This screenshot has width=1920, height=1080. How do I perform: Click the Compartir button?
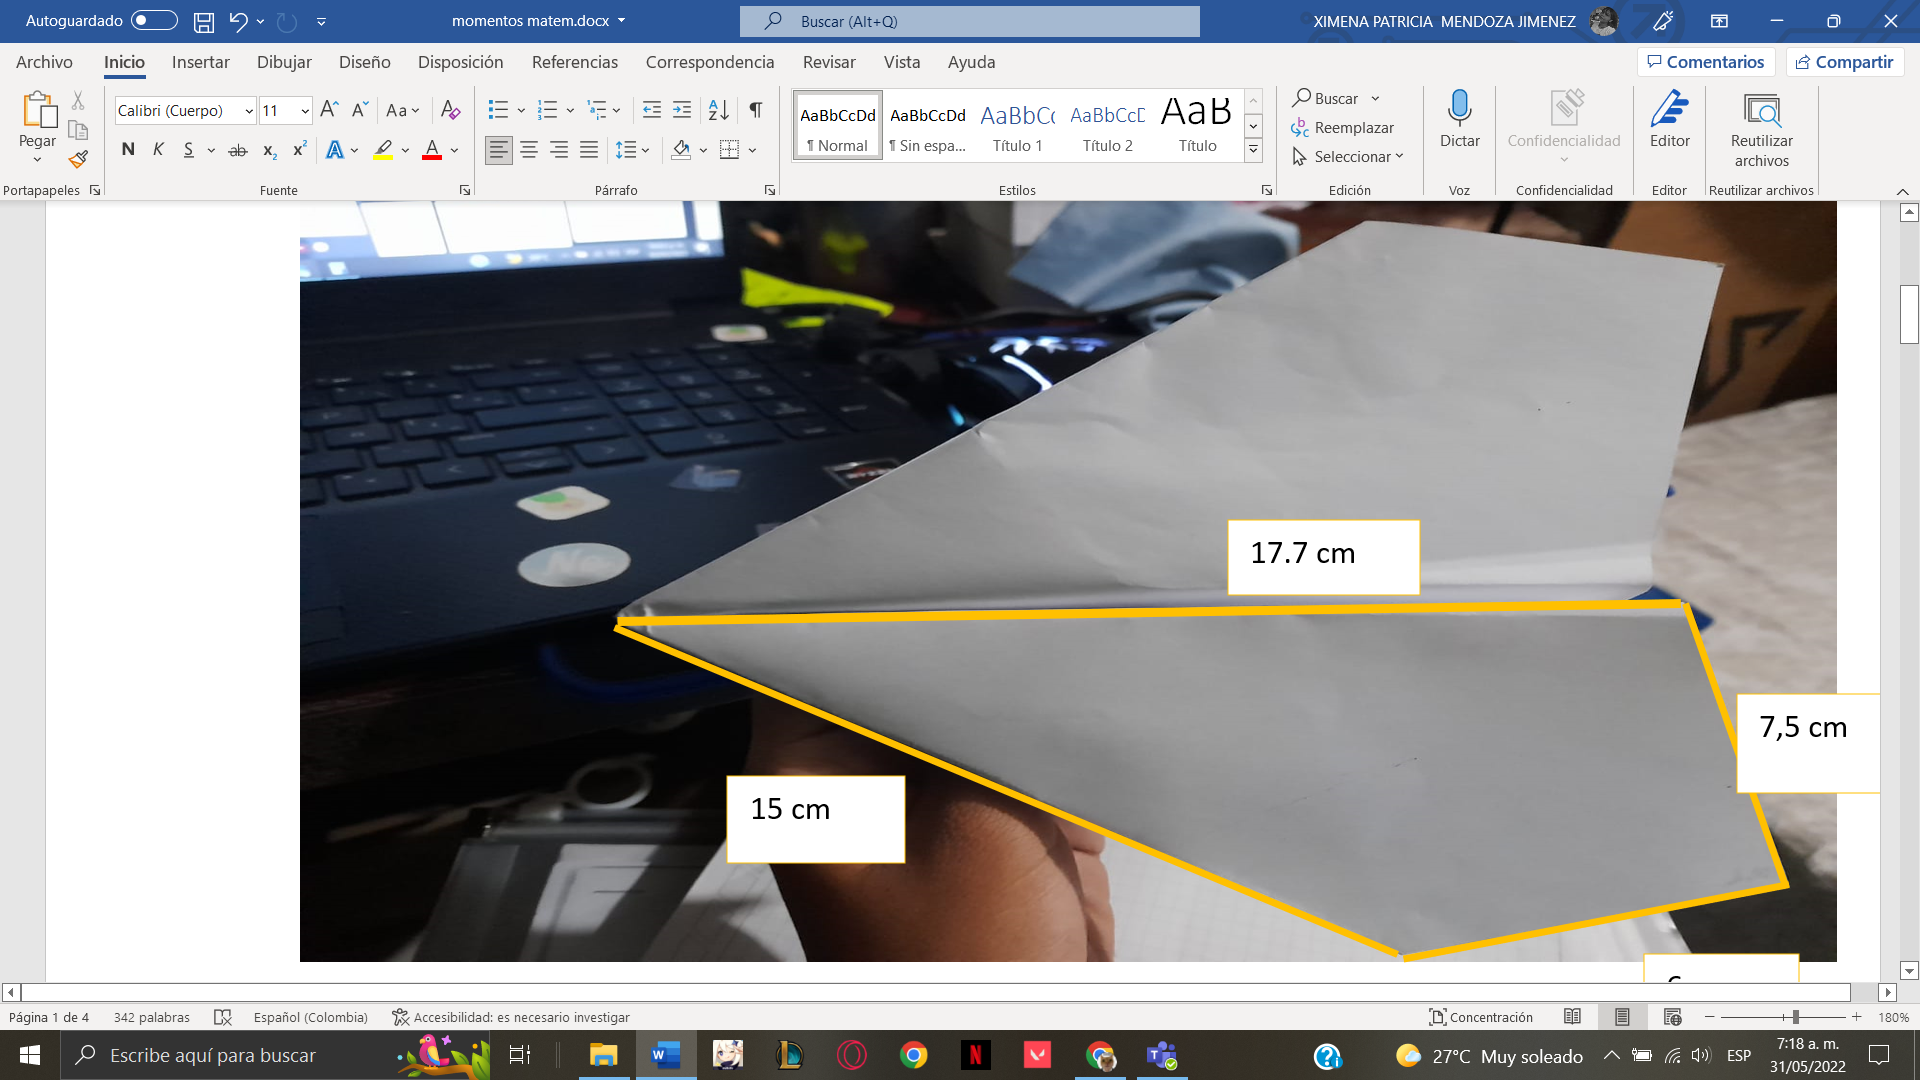point(1845,61)
